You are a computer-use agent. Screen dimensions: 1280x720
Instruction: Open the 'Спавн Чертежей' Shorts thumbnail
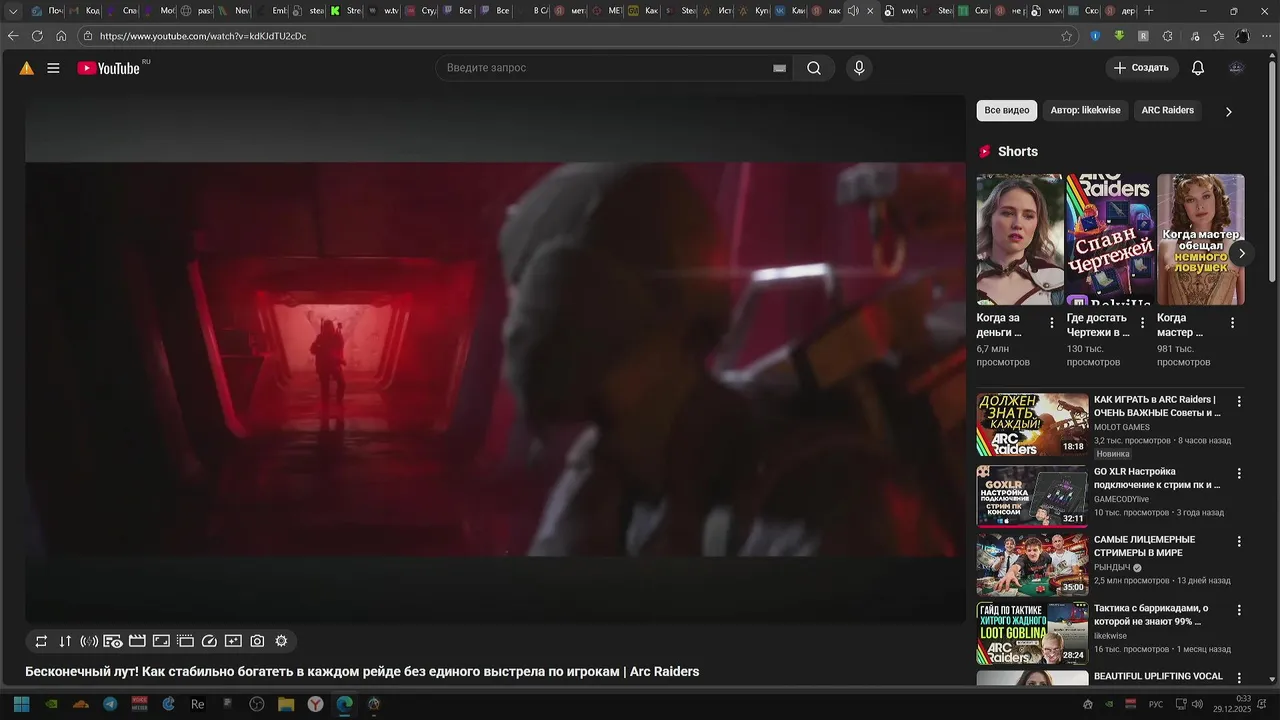click(1110, 239)
